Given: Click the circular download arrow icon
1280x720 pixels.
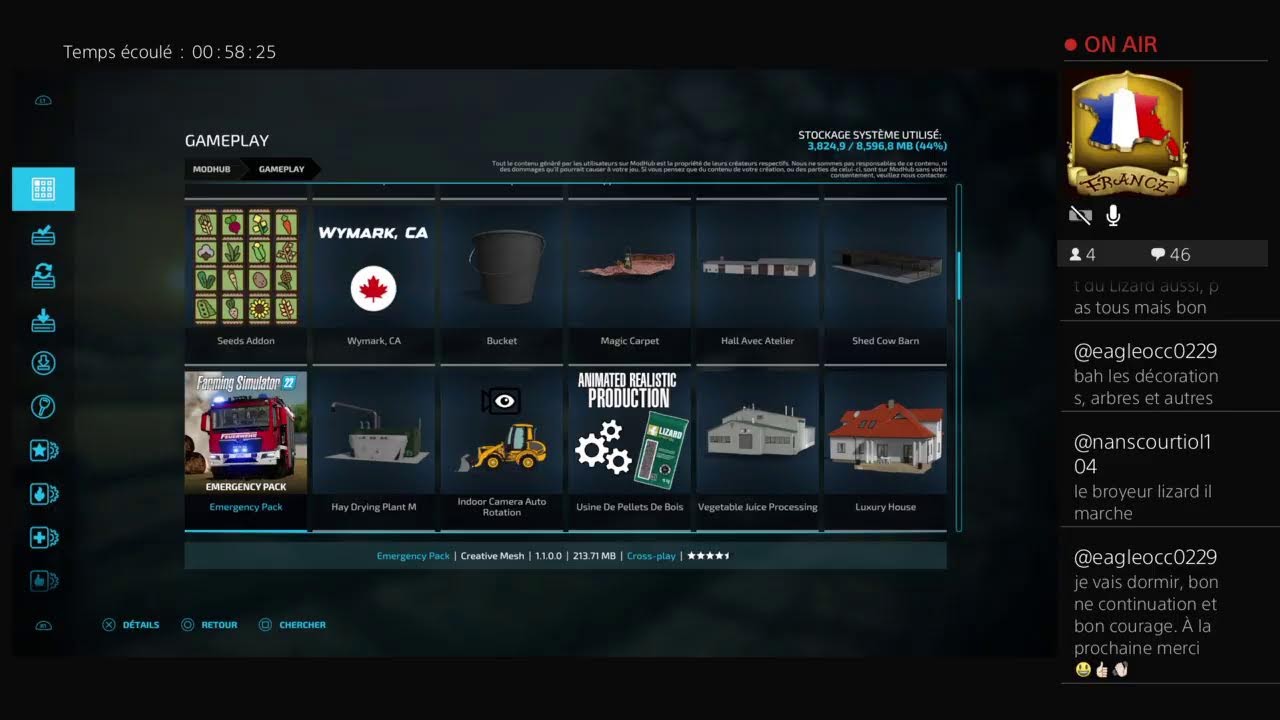Looking at the screenshot, I should pyautogui.click(x=43, y=363).
